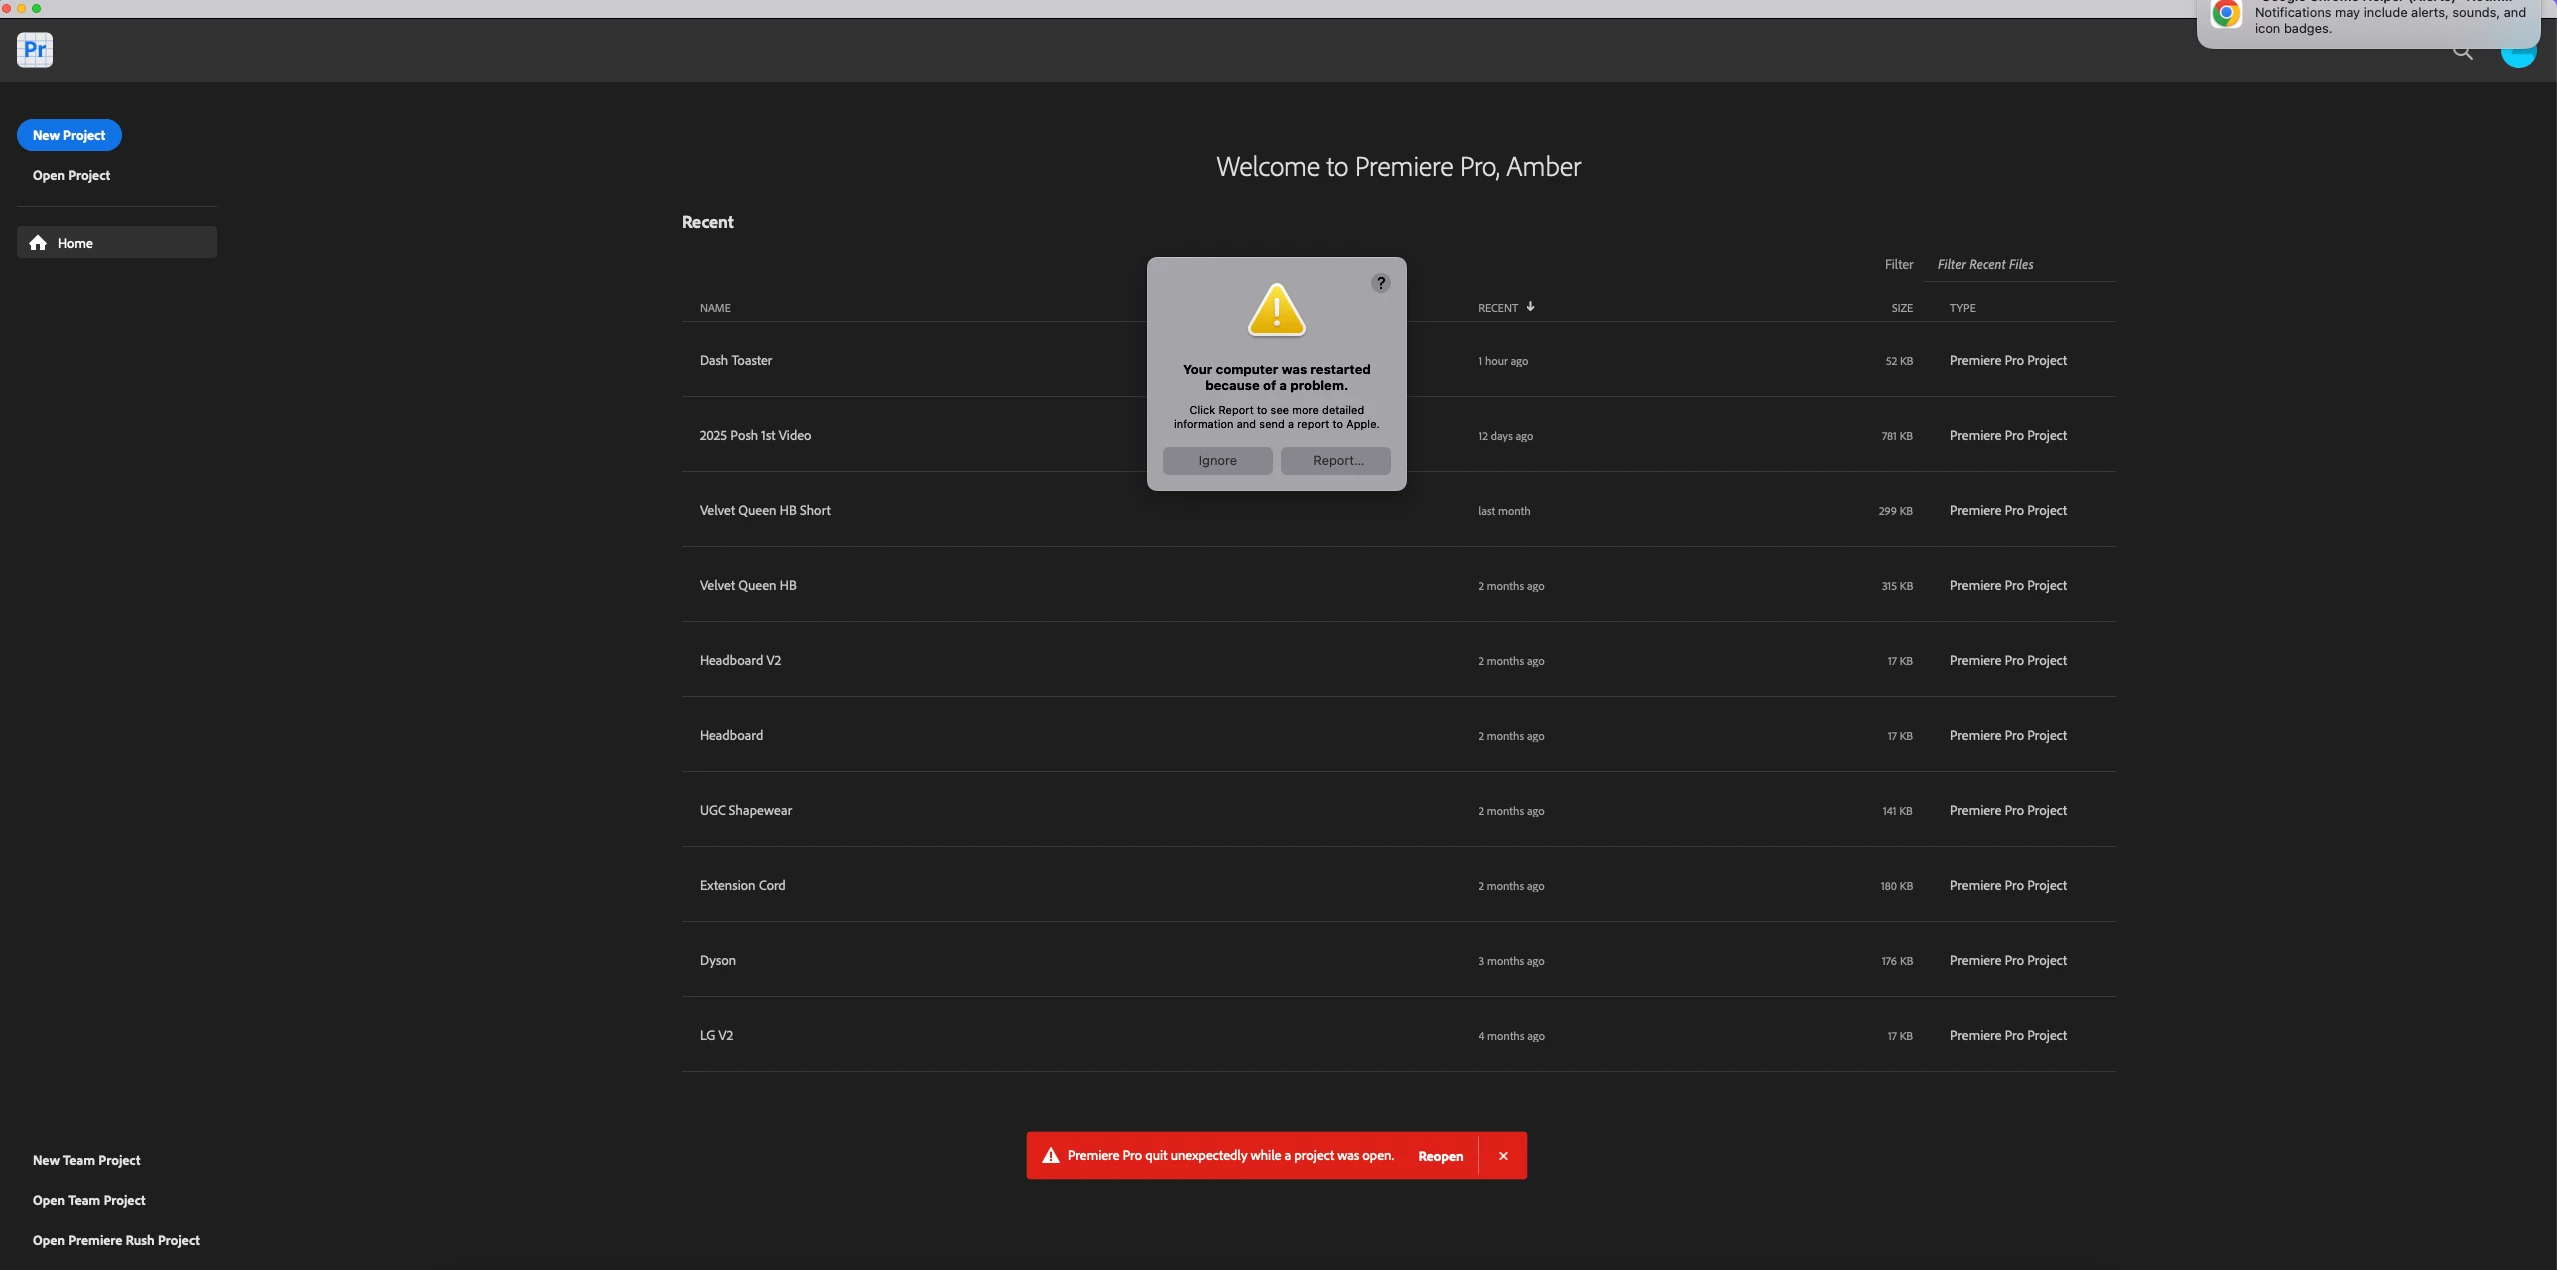
Task: Click the yellow warning triangle icon in the dialog
Action: (1276, 310)
